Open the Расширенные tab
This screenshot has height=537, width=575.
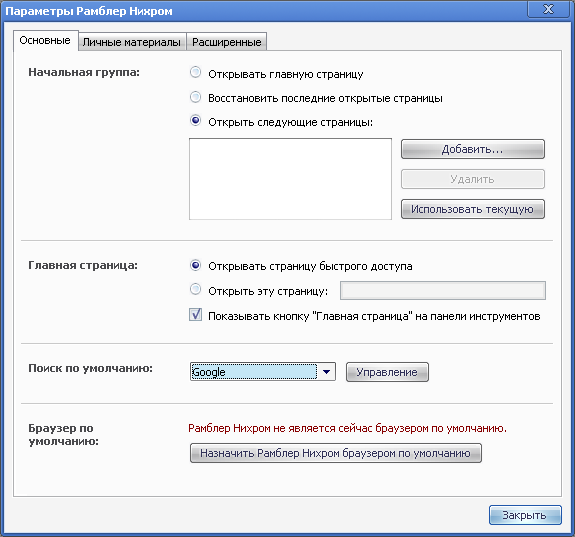pyautogui.click(x=227, y=42)
